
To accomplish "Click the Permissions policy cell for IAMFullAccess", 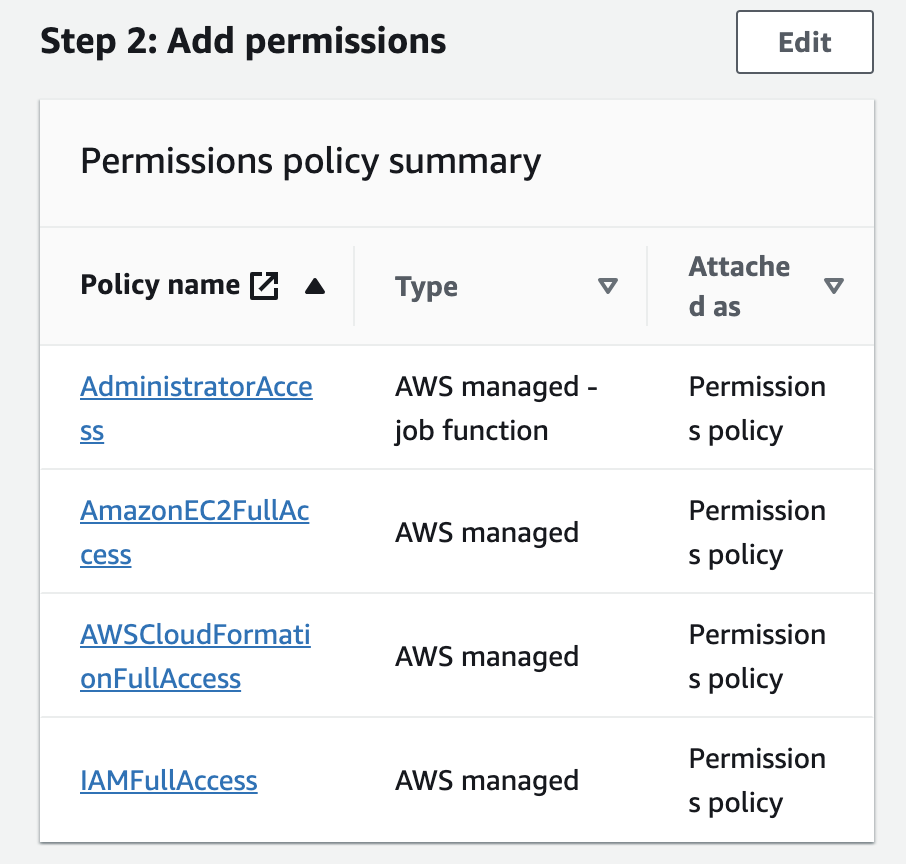I will pos(756,780).
